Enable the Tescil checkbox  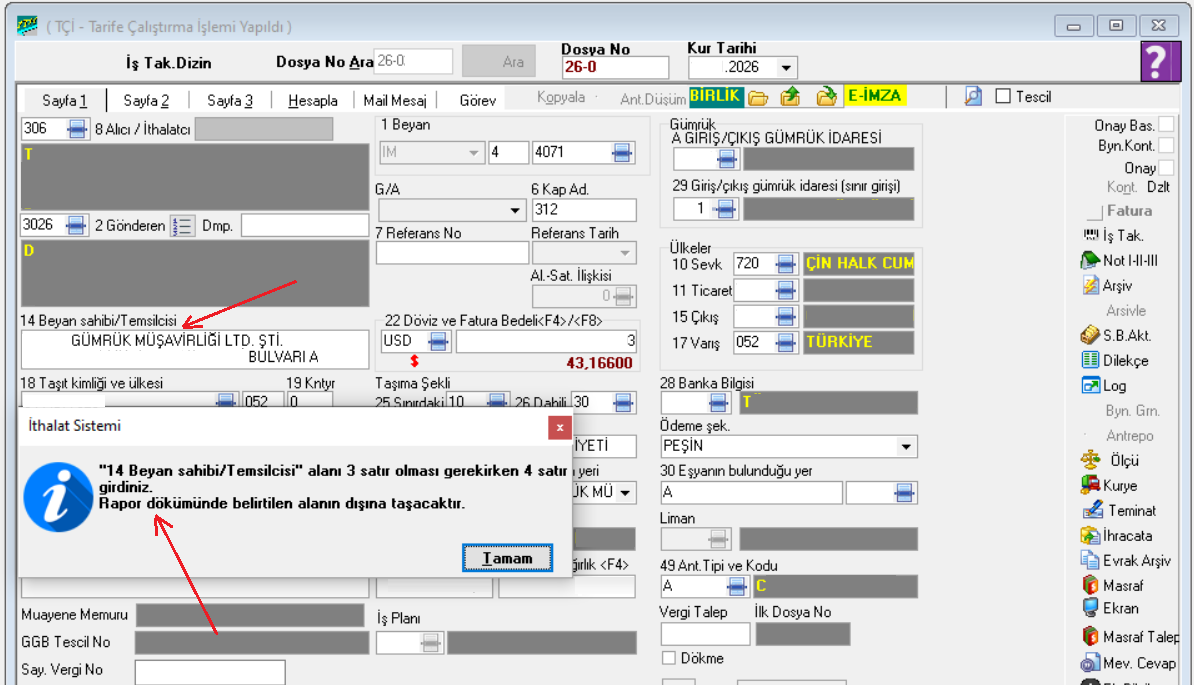click(1003, 97)
